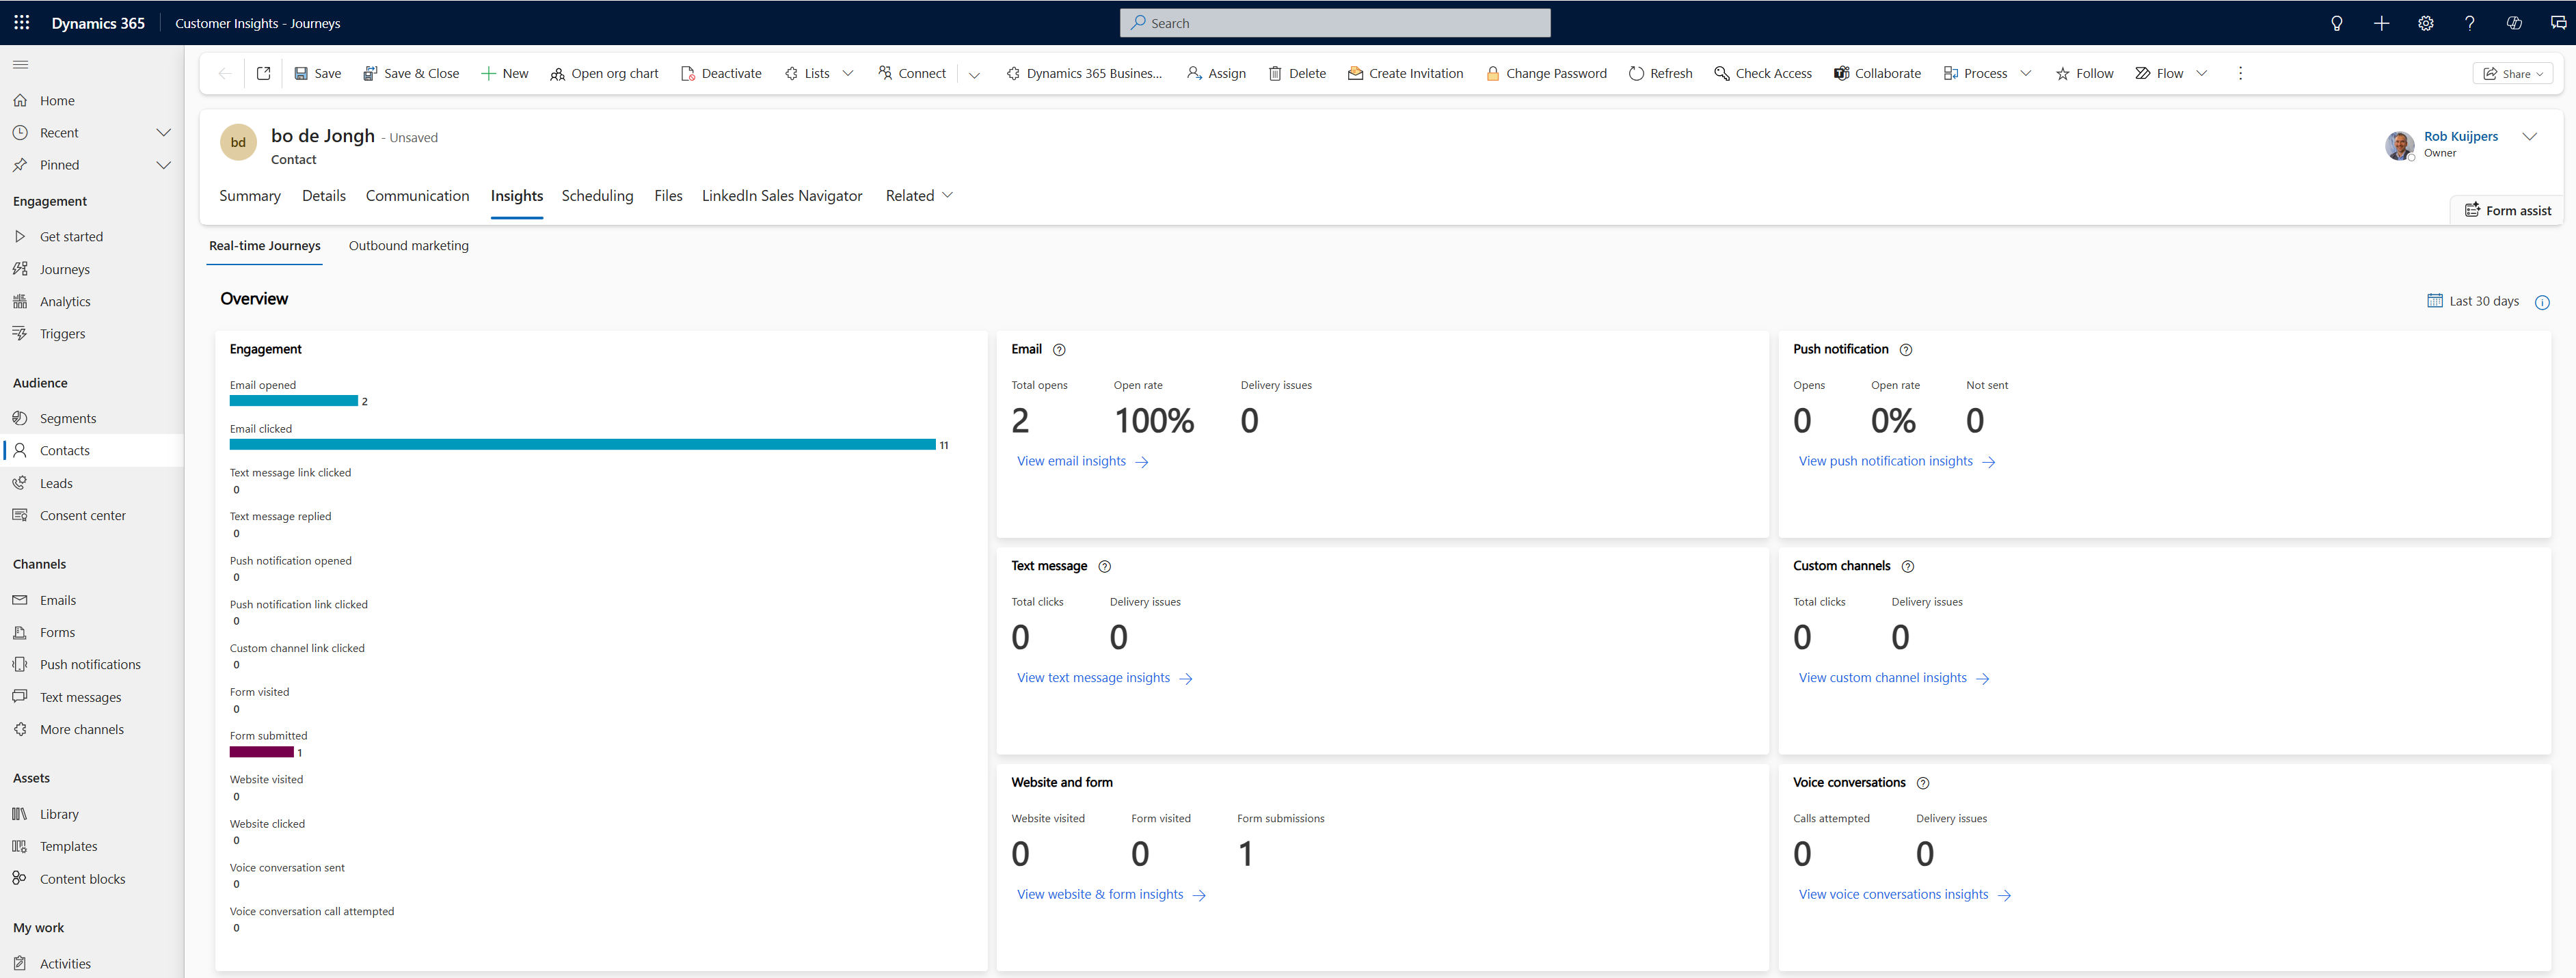Open the Process dropdown
Viewport: 2576px width, 978px height.
click(2026, 72)
